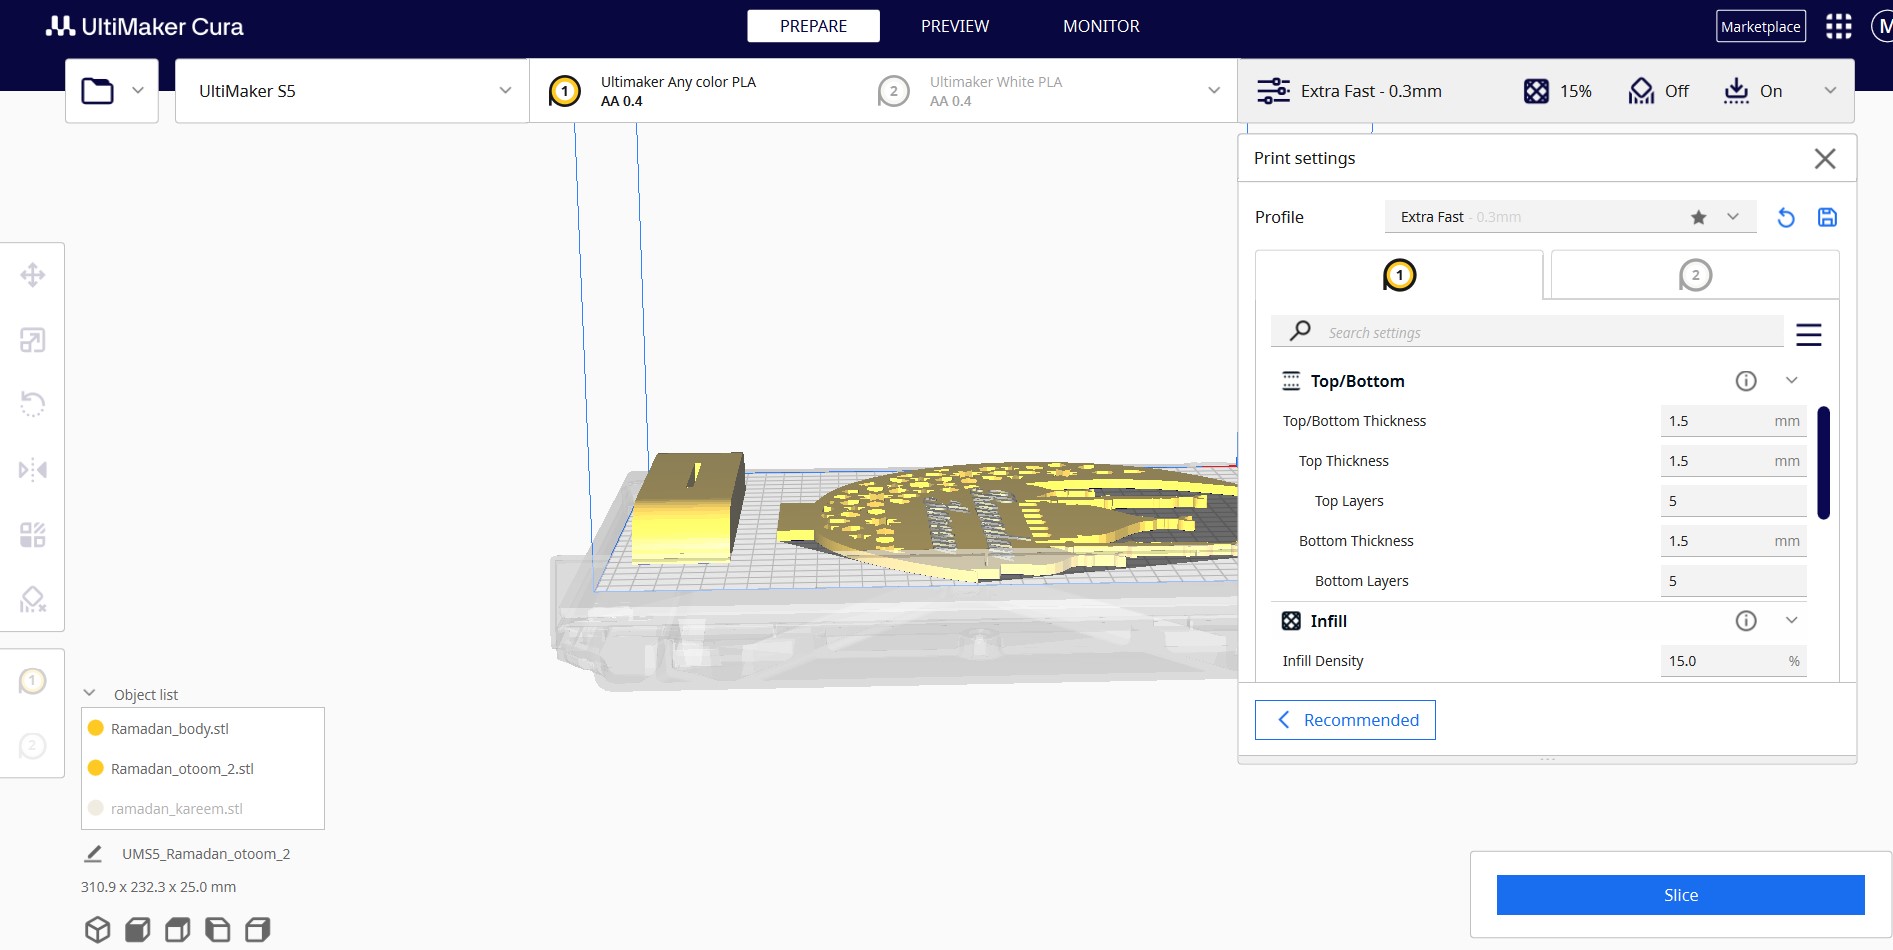The height and width of the screenshot is (950, 1893).
Task: Select extruder 1 Ultimaker Any color PLA
Action: coord(652,91)
